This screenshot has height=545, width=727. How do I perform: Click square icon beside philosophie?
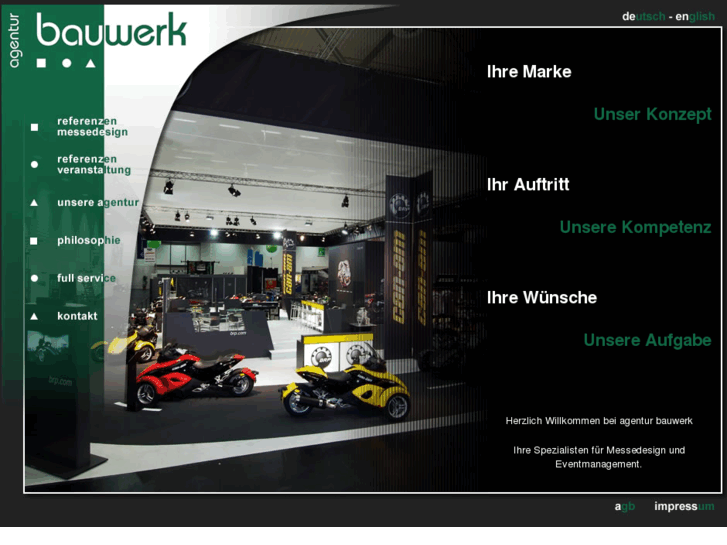34,241
